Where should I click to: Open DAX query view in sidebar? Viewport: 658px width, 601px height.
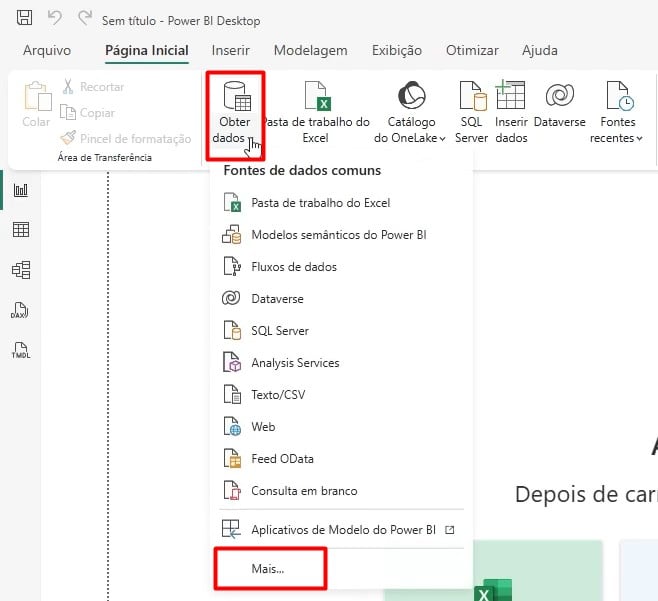pyautogui.click(x=20, y=310)
